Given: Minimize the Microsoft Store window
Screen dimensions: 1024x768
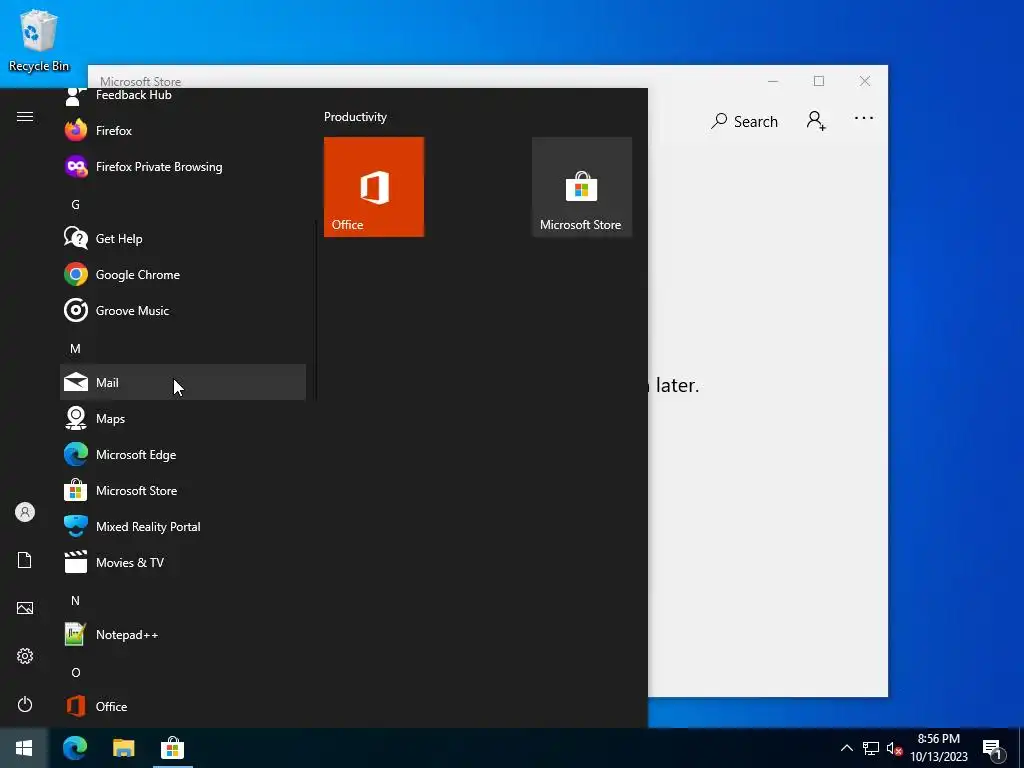Looking at the screenshot, I should [773, 81].
